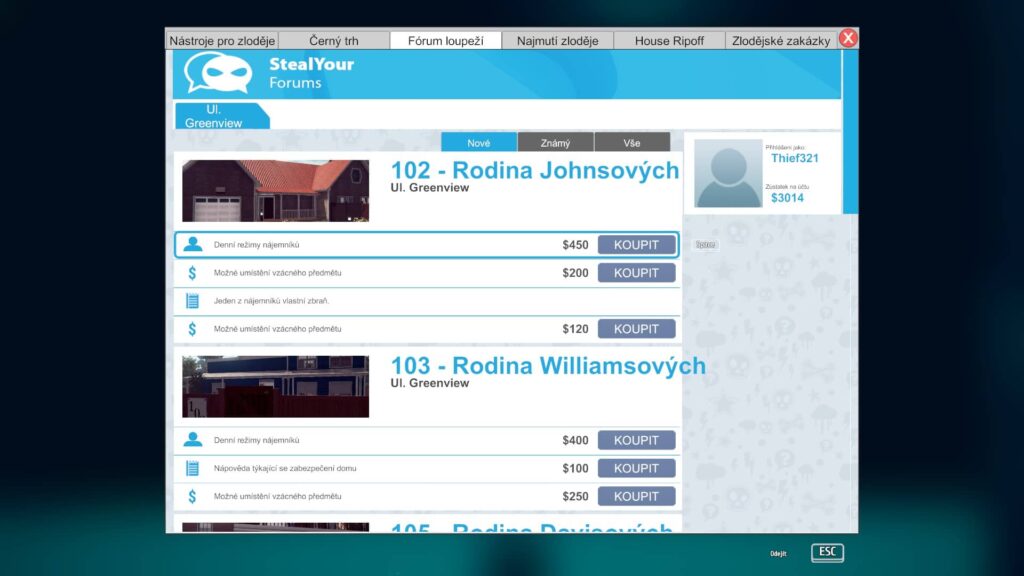
Task: Click the right-side vertical scrollbar
Action: [850, 133]
